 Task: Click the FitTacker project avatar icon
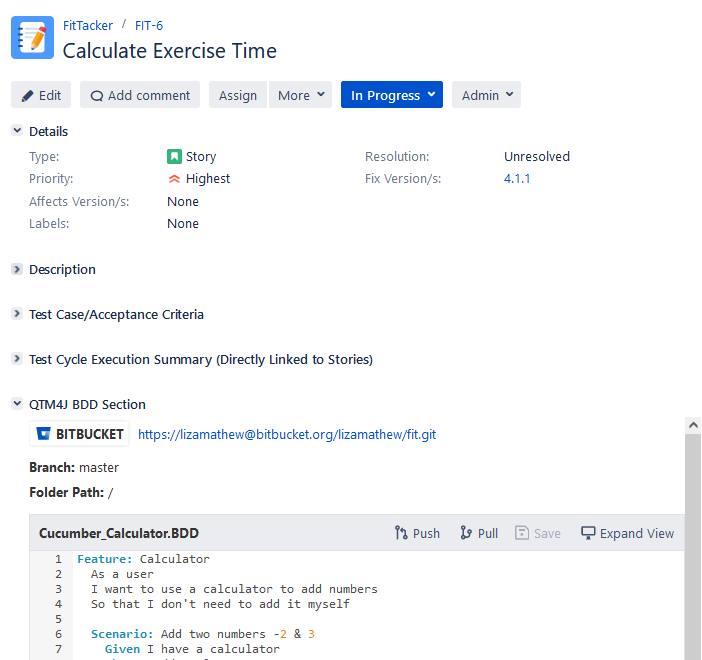[32, 38]
